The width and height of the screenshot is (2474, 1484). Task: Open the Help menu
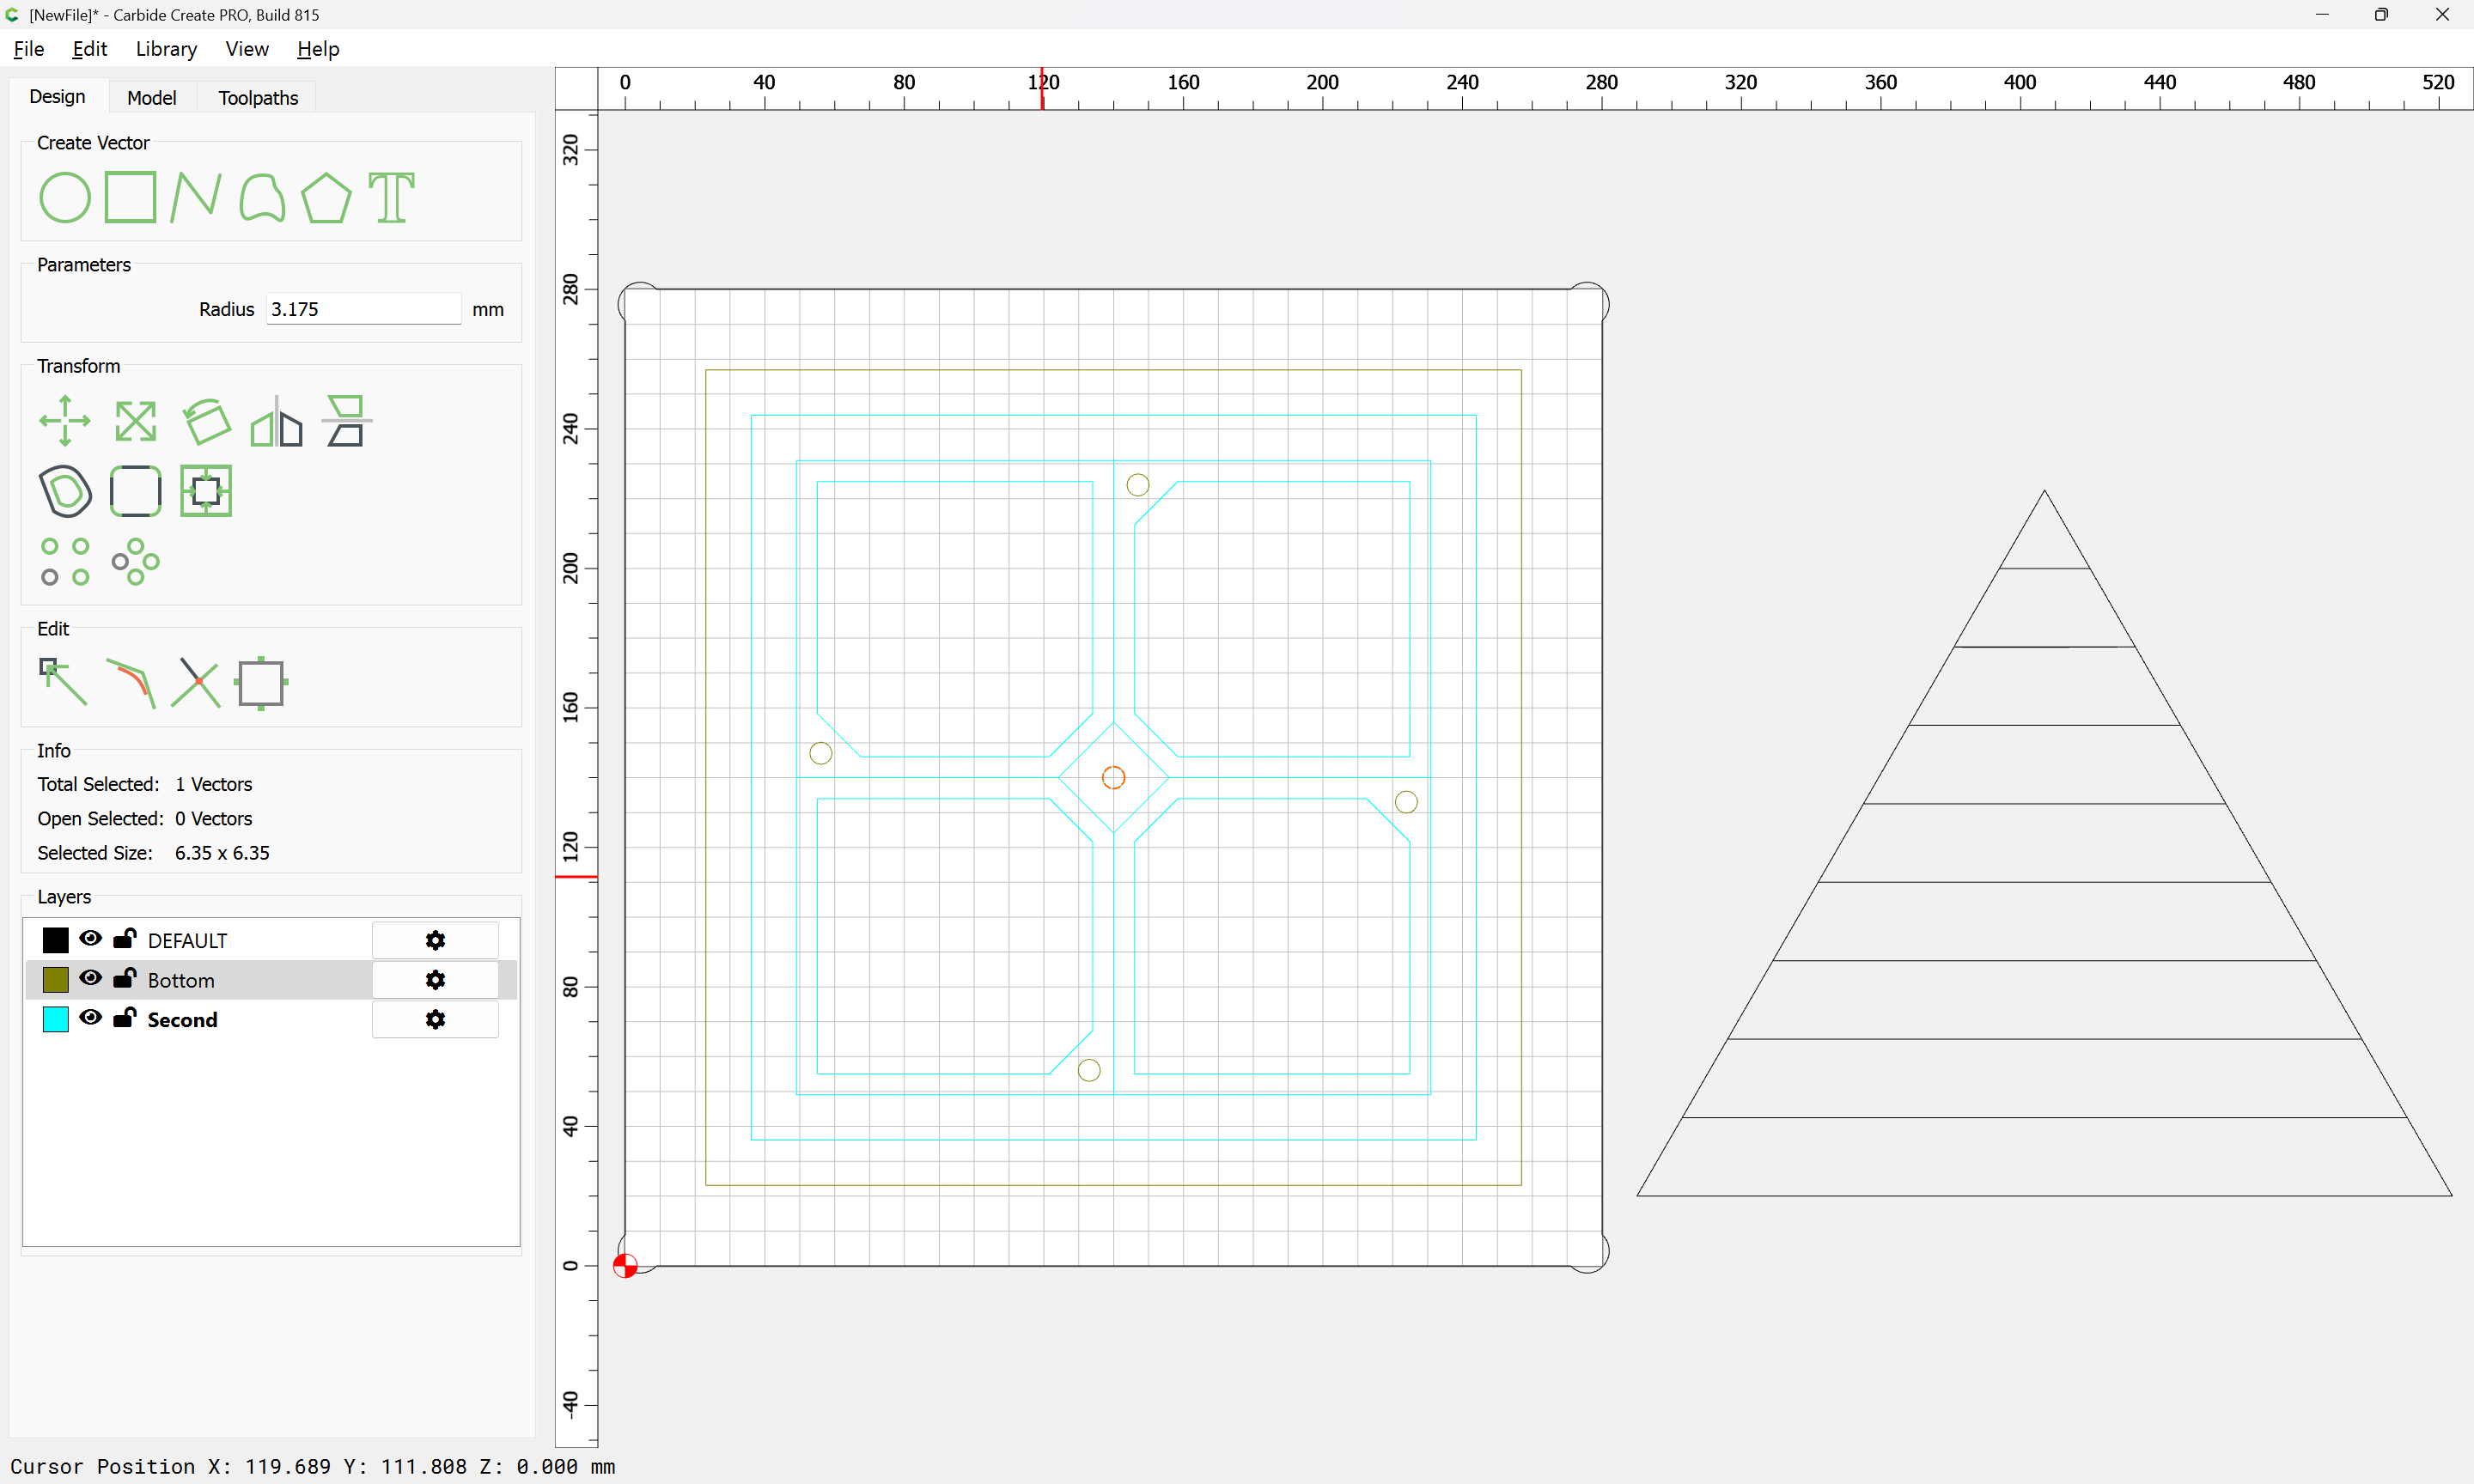coord(318,49)
